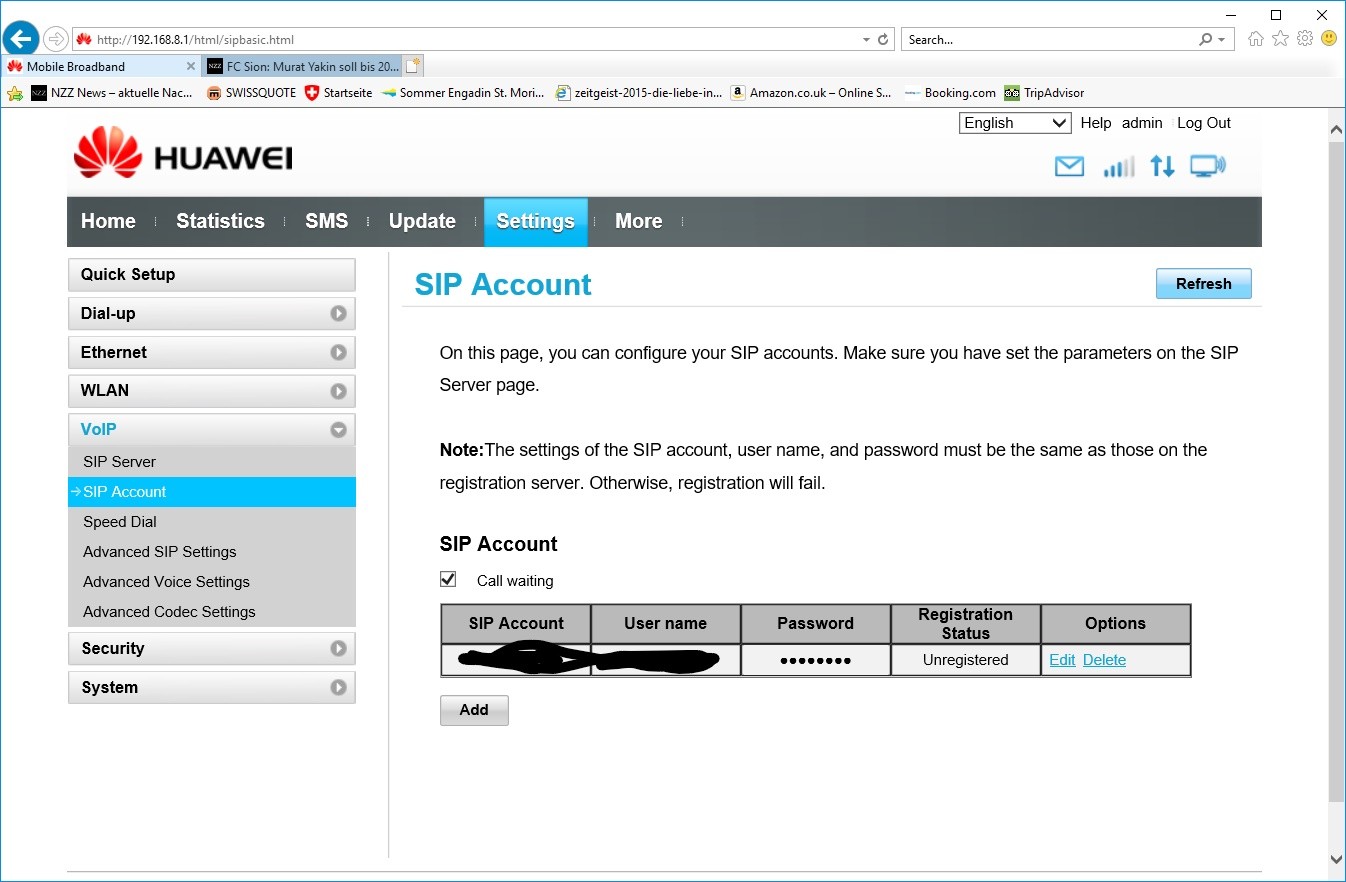
Task: Select Advanced Codec Settings in sidebar
Action: 169,612
